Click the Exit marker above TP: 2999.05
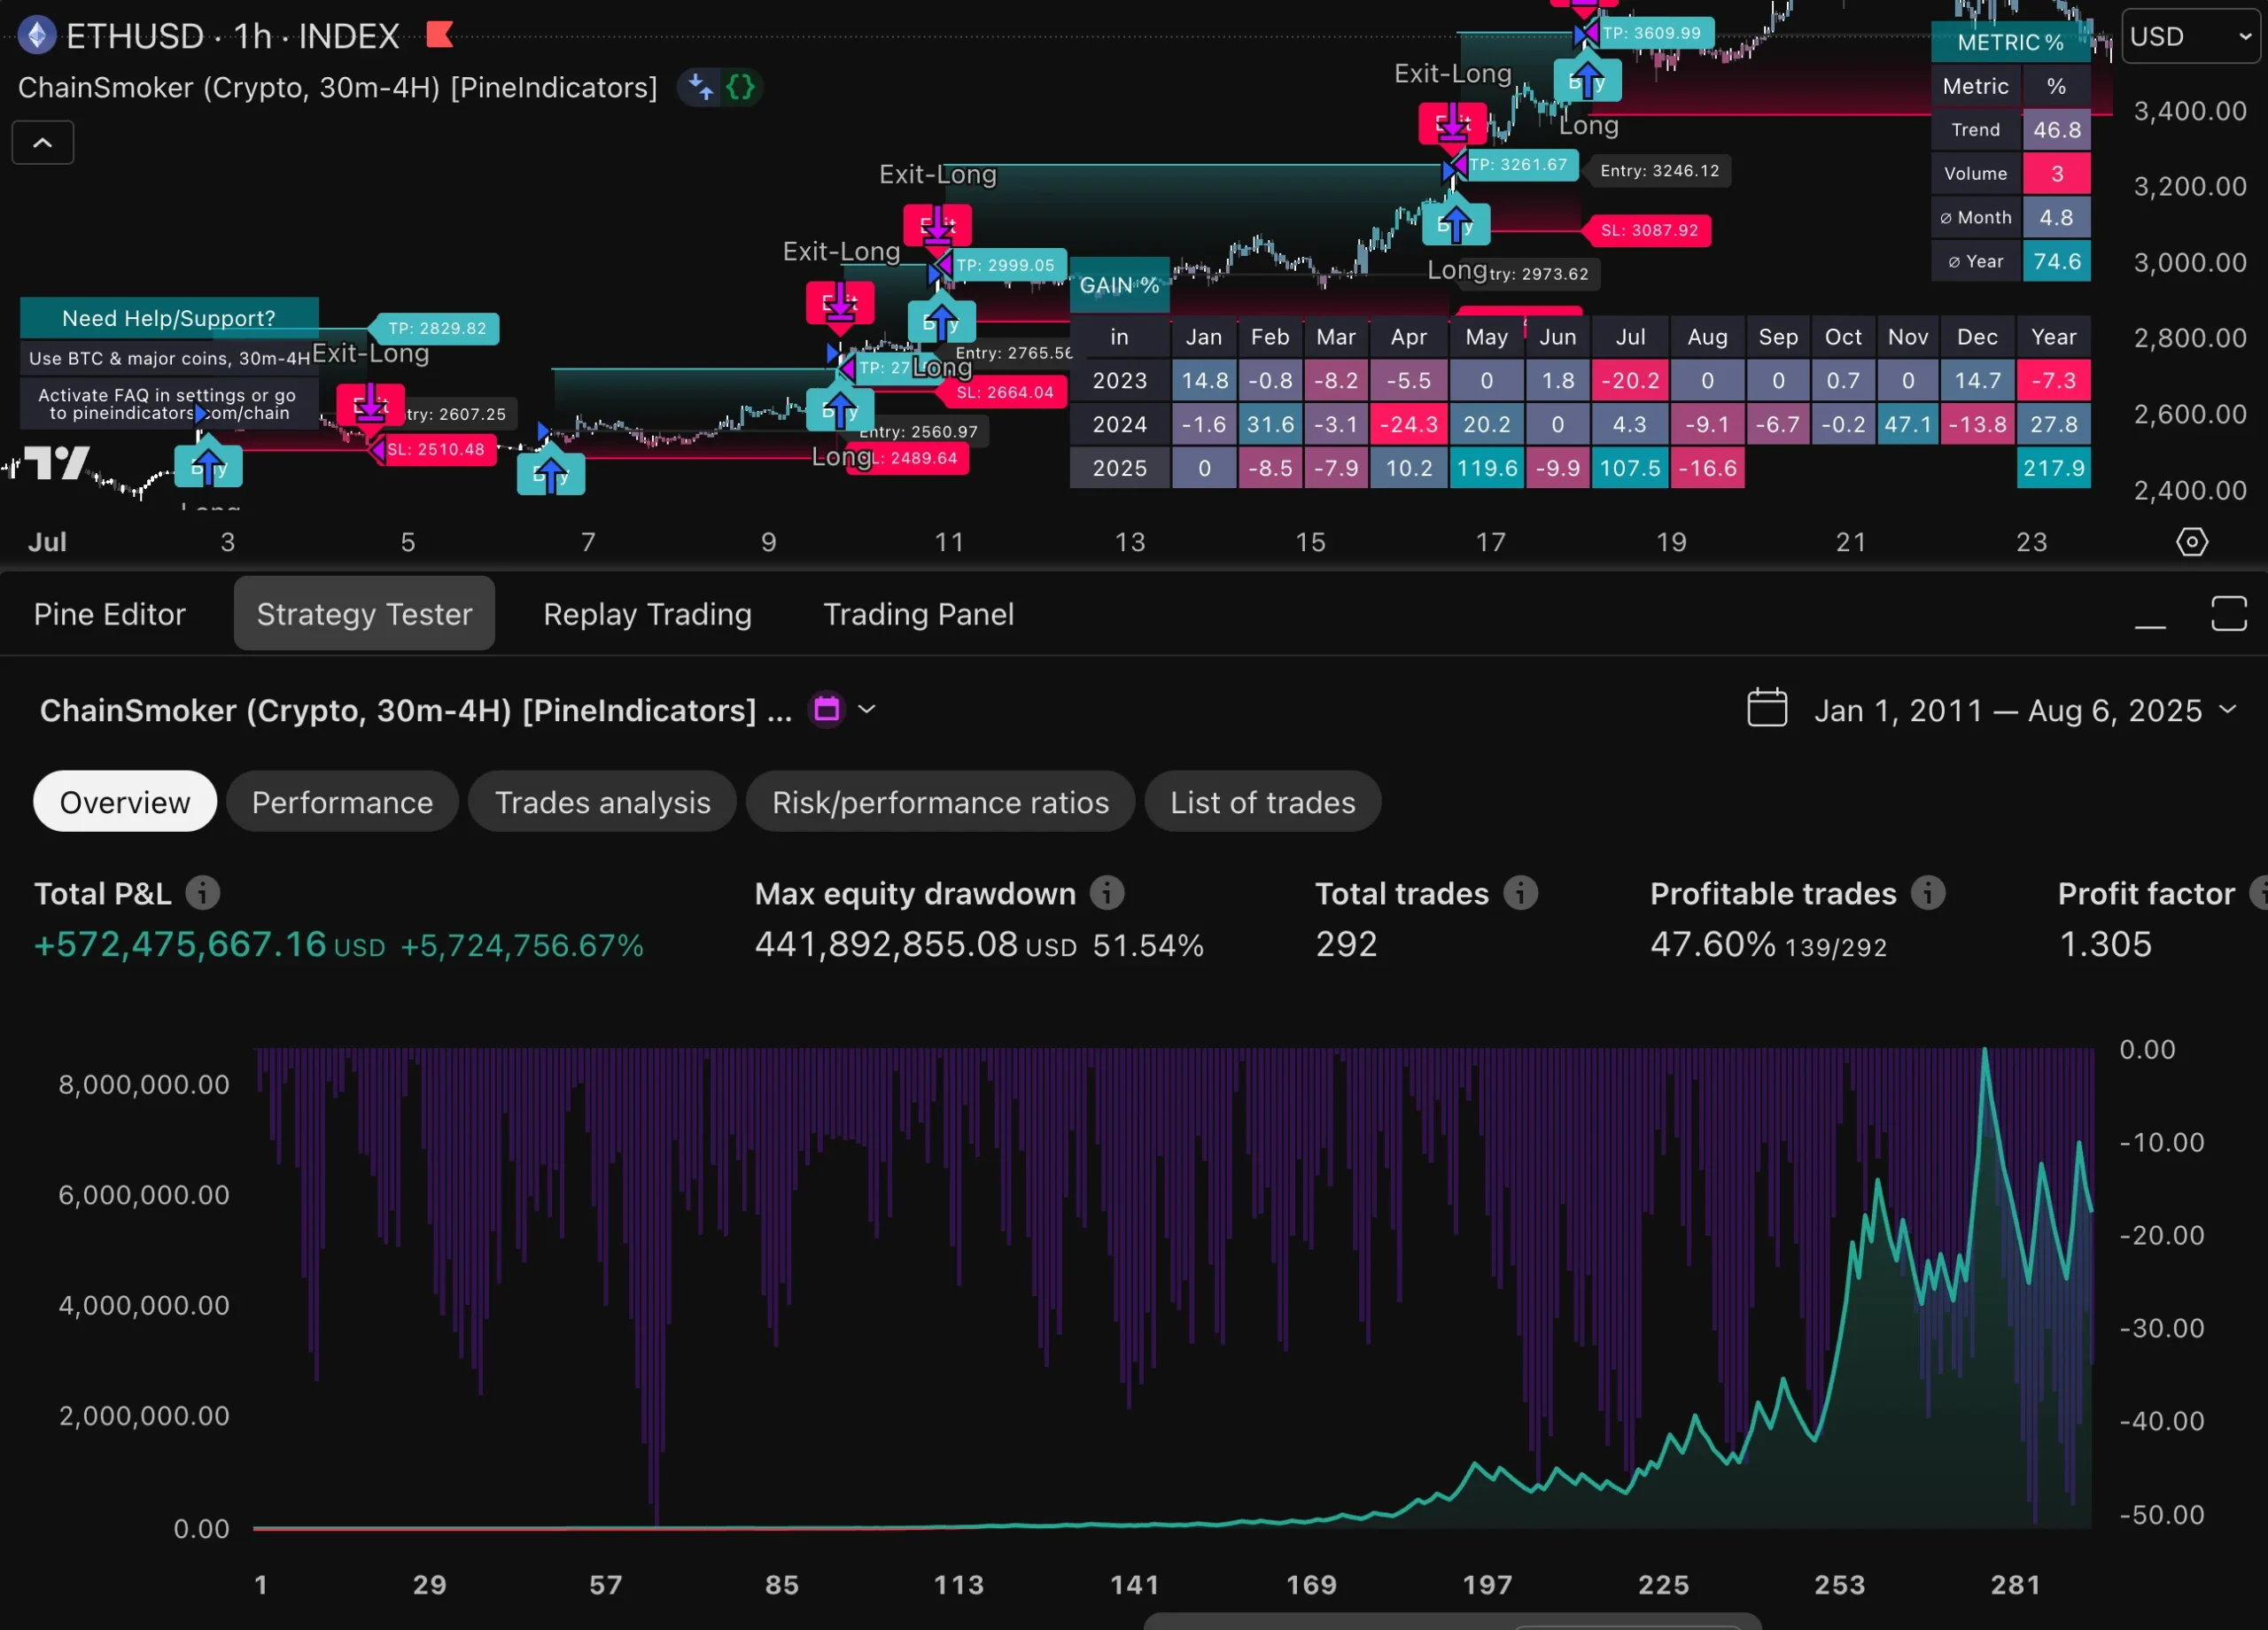 [x=937, y=226]
